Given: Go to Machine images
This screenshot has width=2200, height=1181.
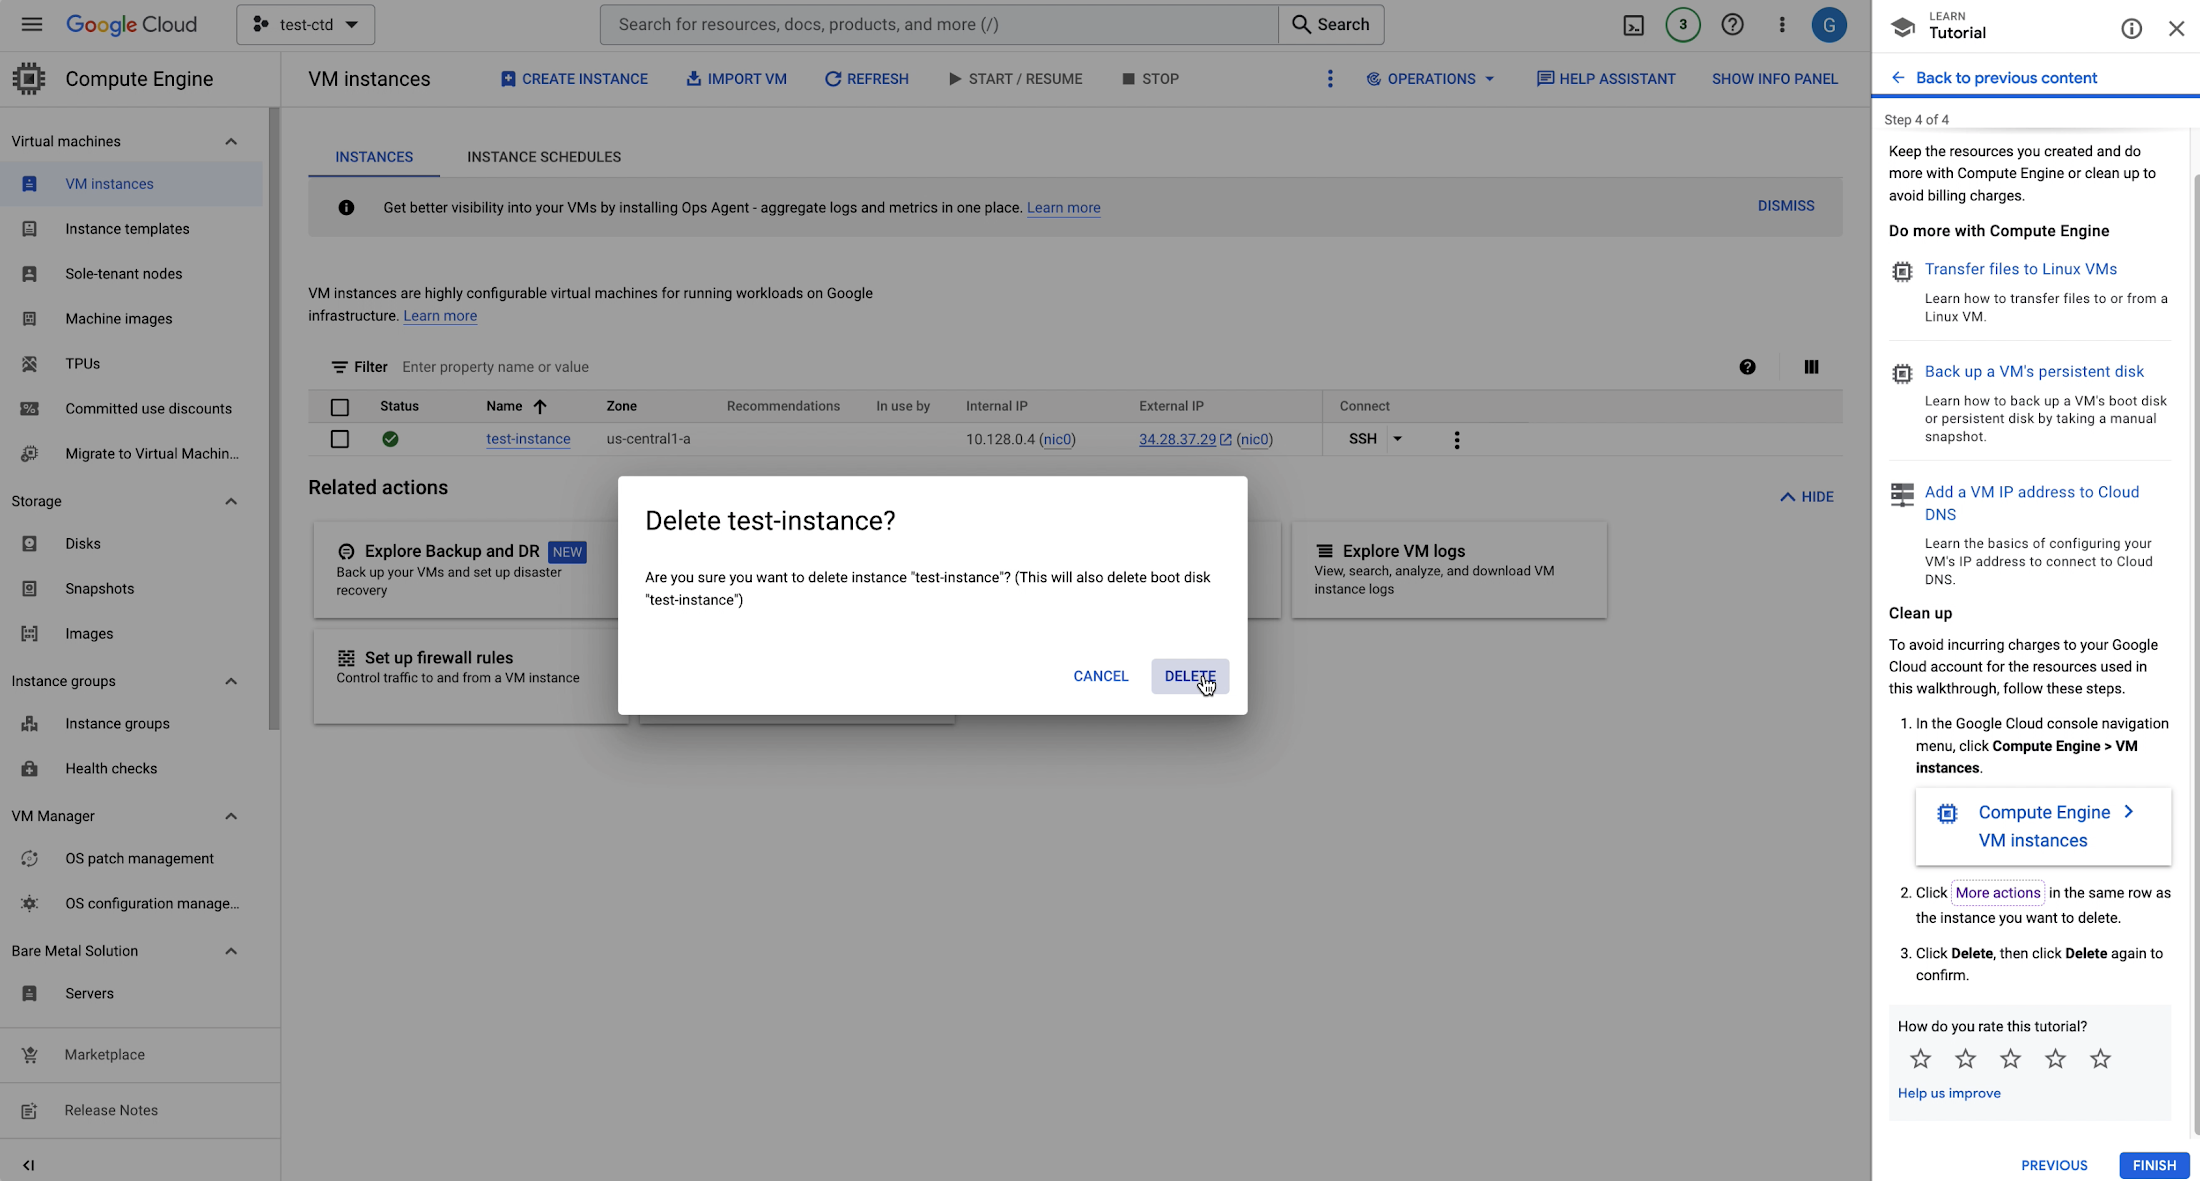Looking at the screenshot, I should (x=131, y=319).
